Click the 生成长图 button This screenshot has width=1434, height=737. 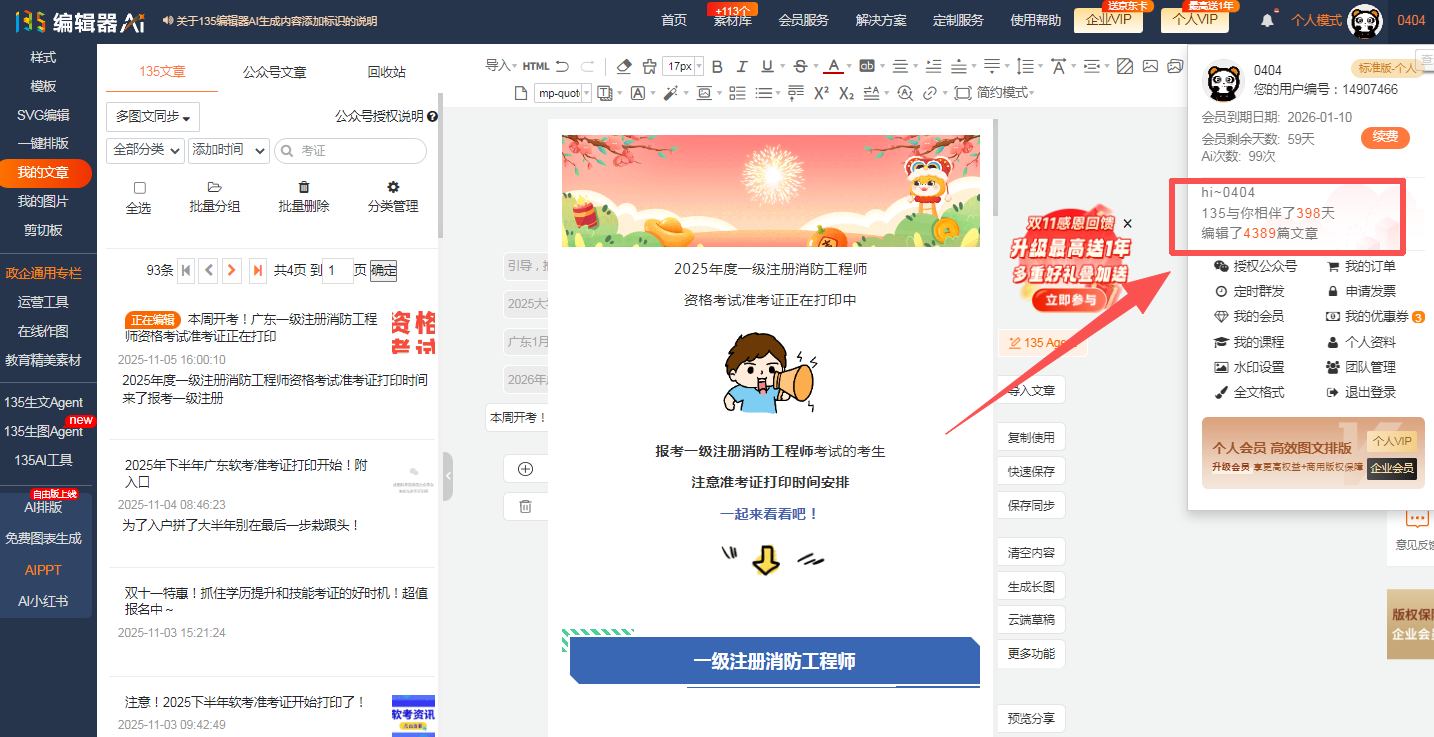pos(1031,586)
